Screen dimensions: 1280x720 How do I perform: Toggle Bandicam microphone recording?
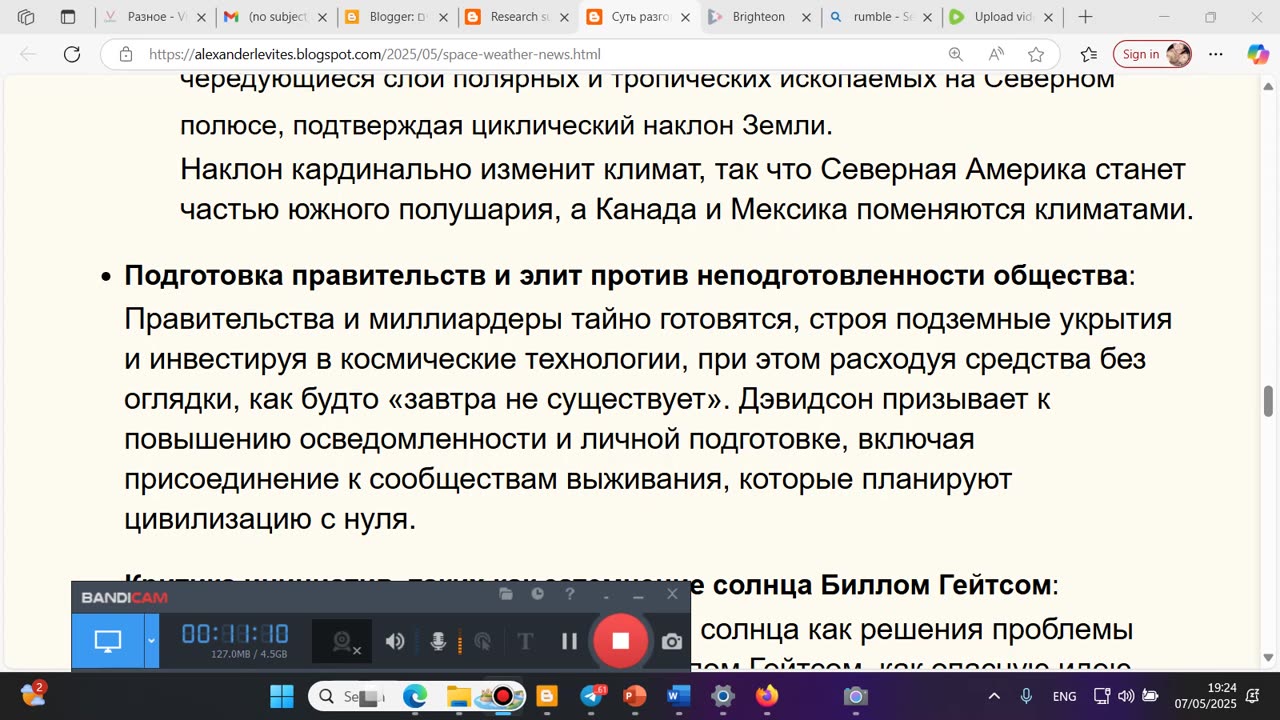438,641
